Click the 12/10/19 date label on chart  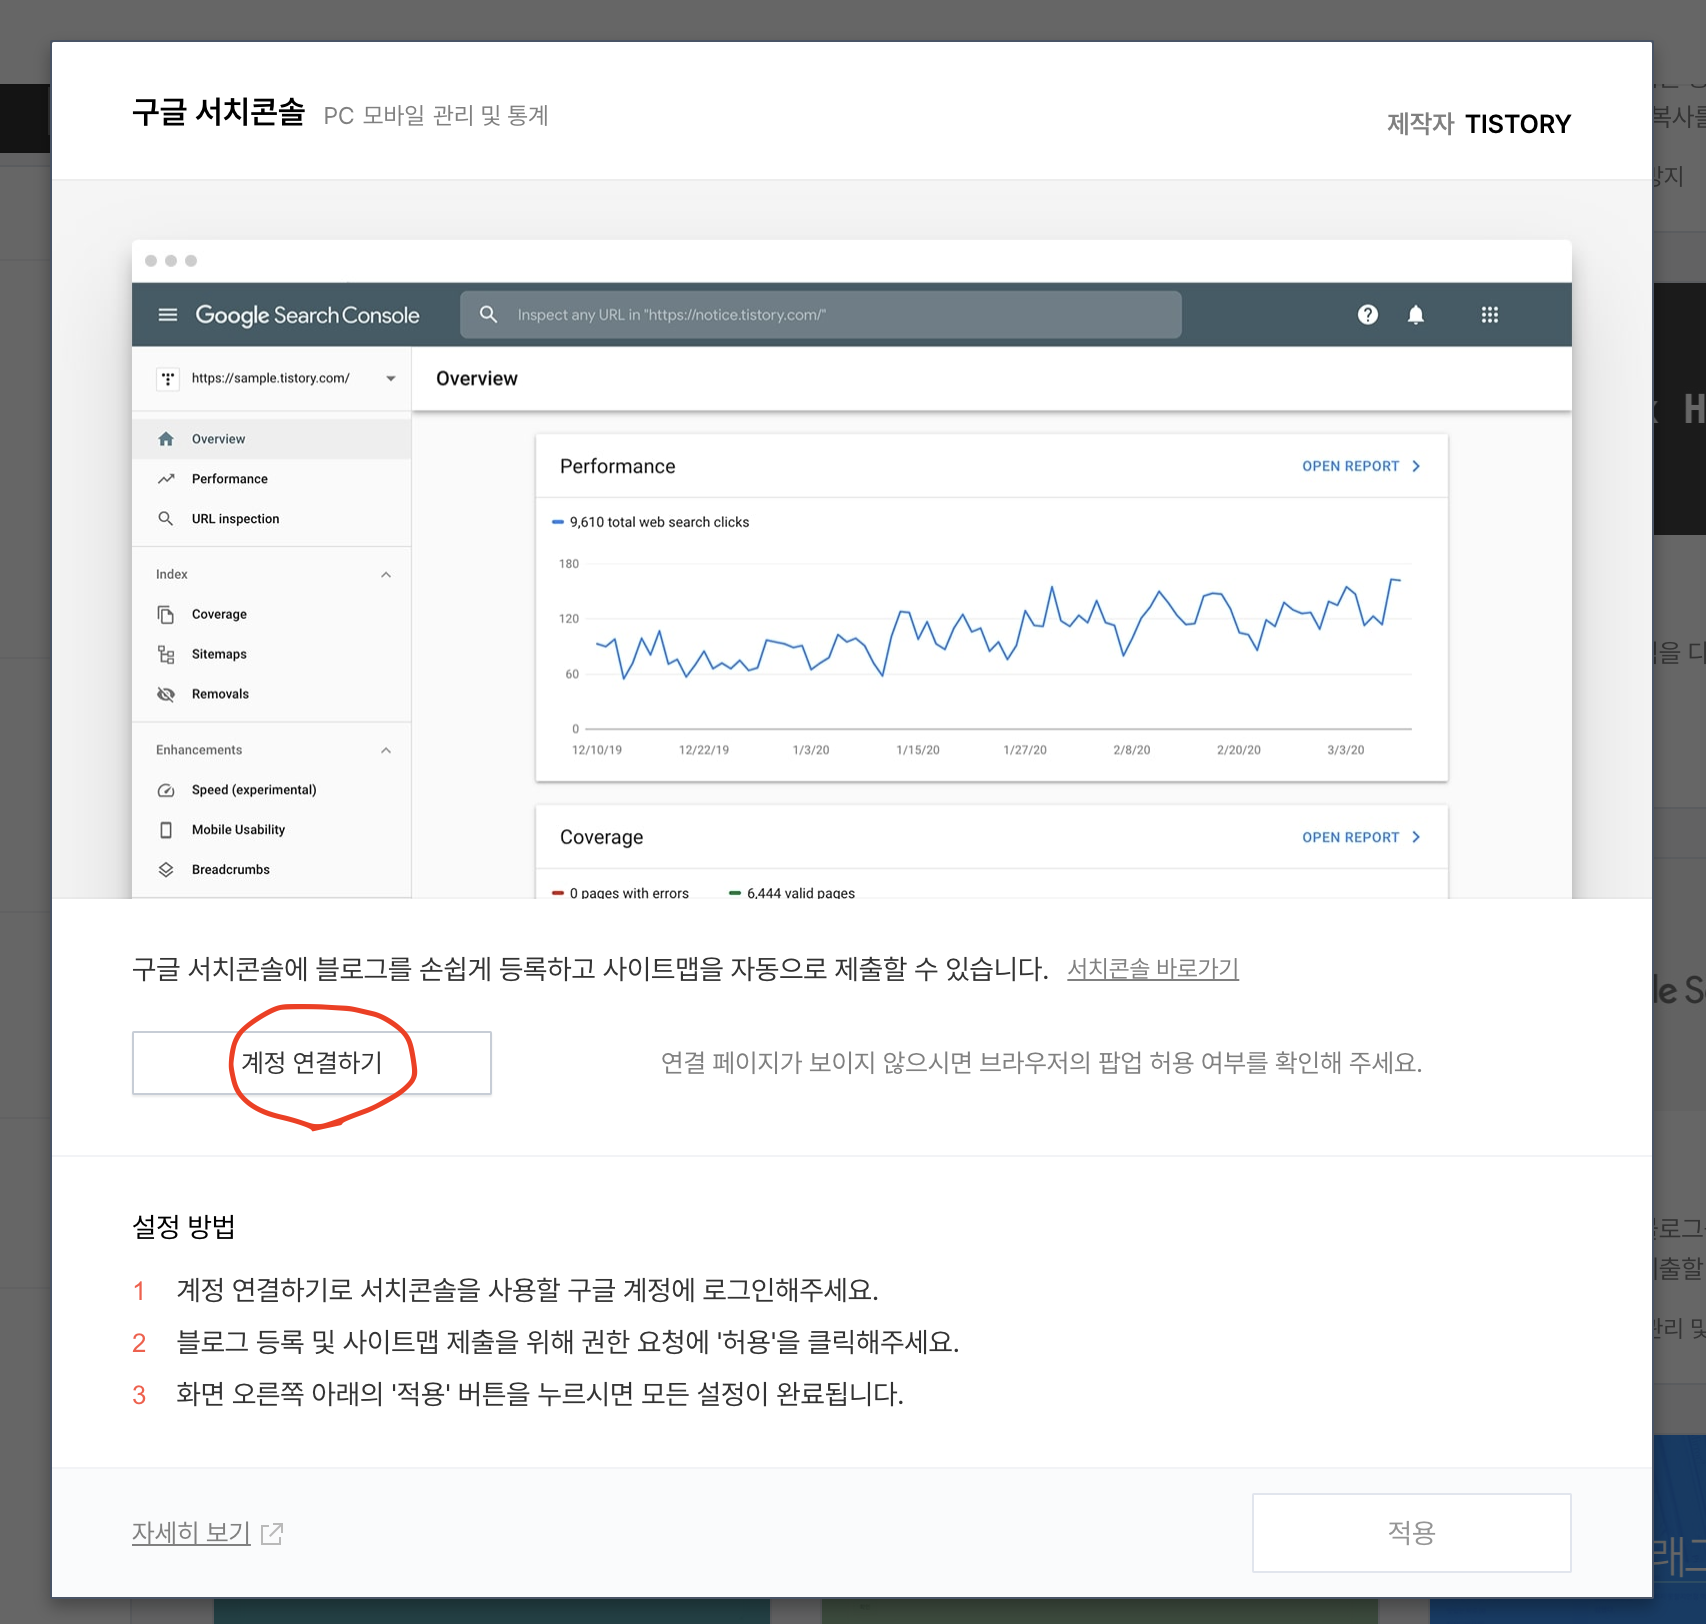pyautogui.click(x=597, y=750)
